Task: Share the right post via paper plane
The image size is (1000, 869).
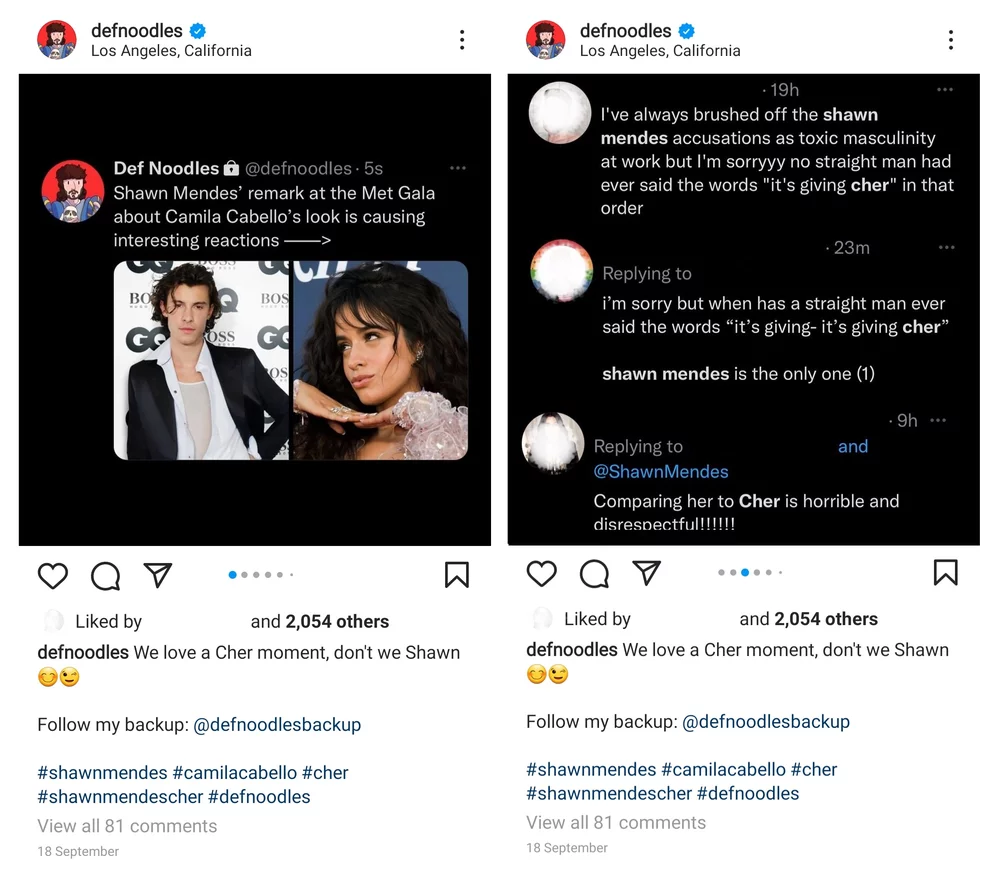Action: (647, 572)
